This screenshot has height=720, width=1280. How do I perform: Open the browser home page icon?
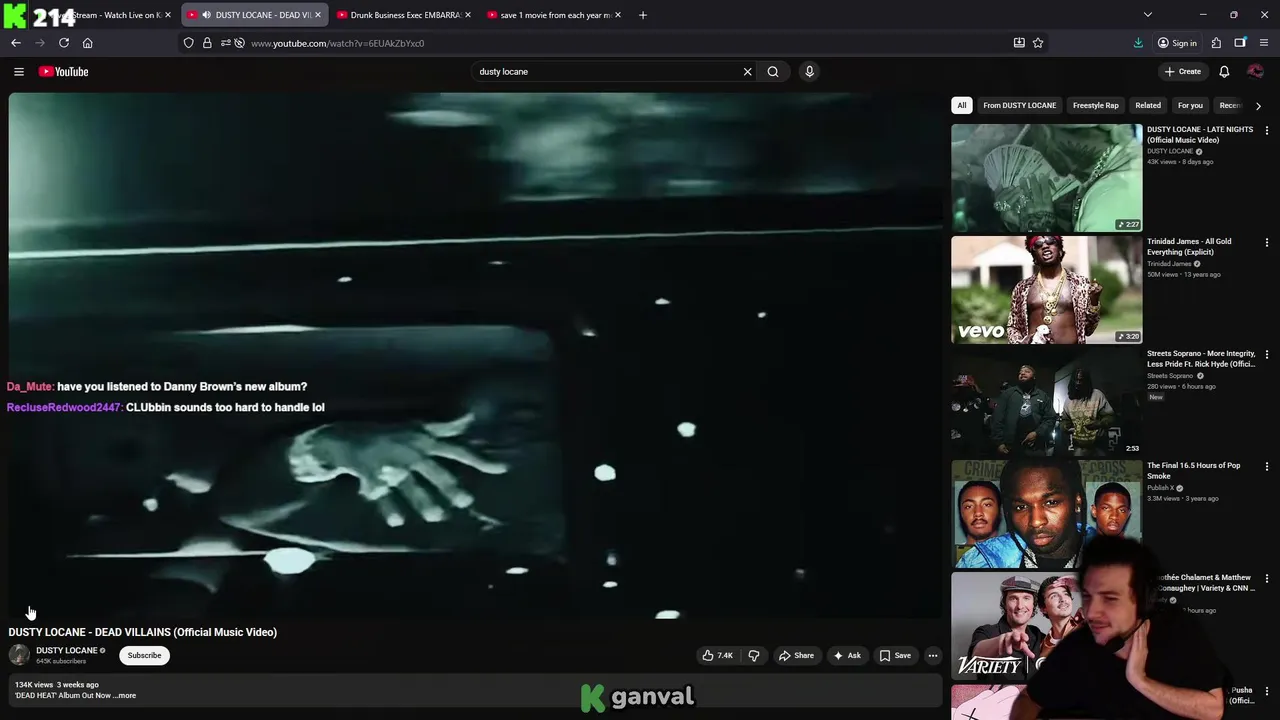[x=87, y=43]
